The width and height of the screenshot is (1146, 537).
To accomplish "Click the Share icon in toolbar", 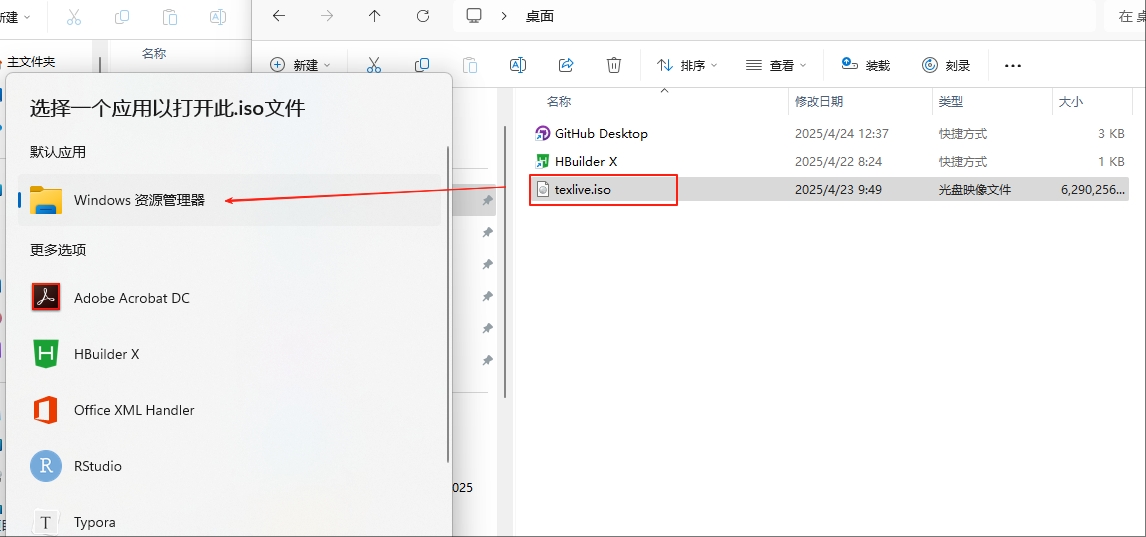I will 566,65.
